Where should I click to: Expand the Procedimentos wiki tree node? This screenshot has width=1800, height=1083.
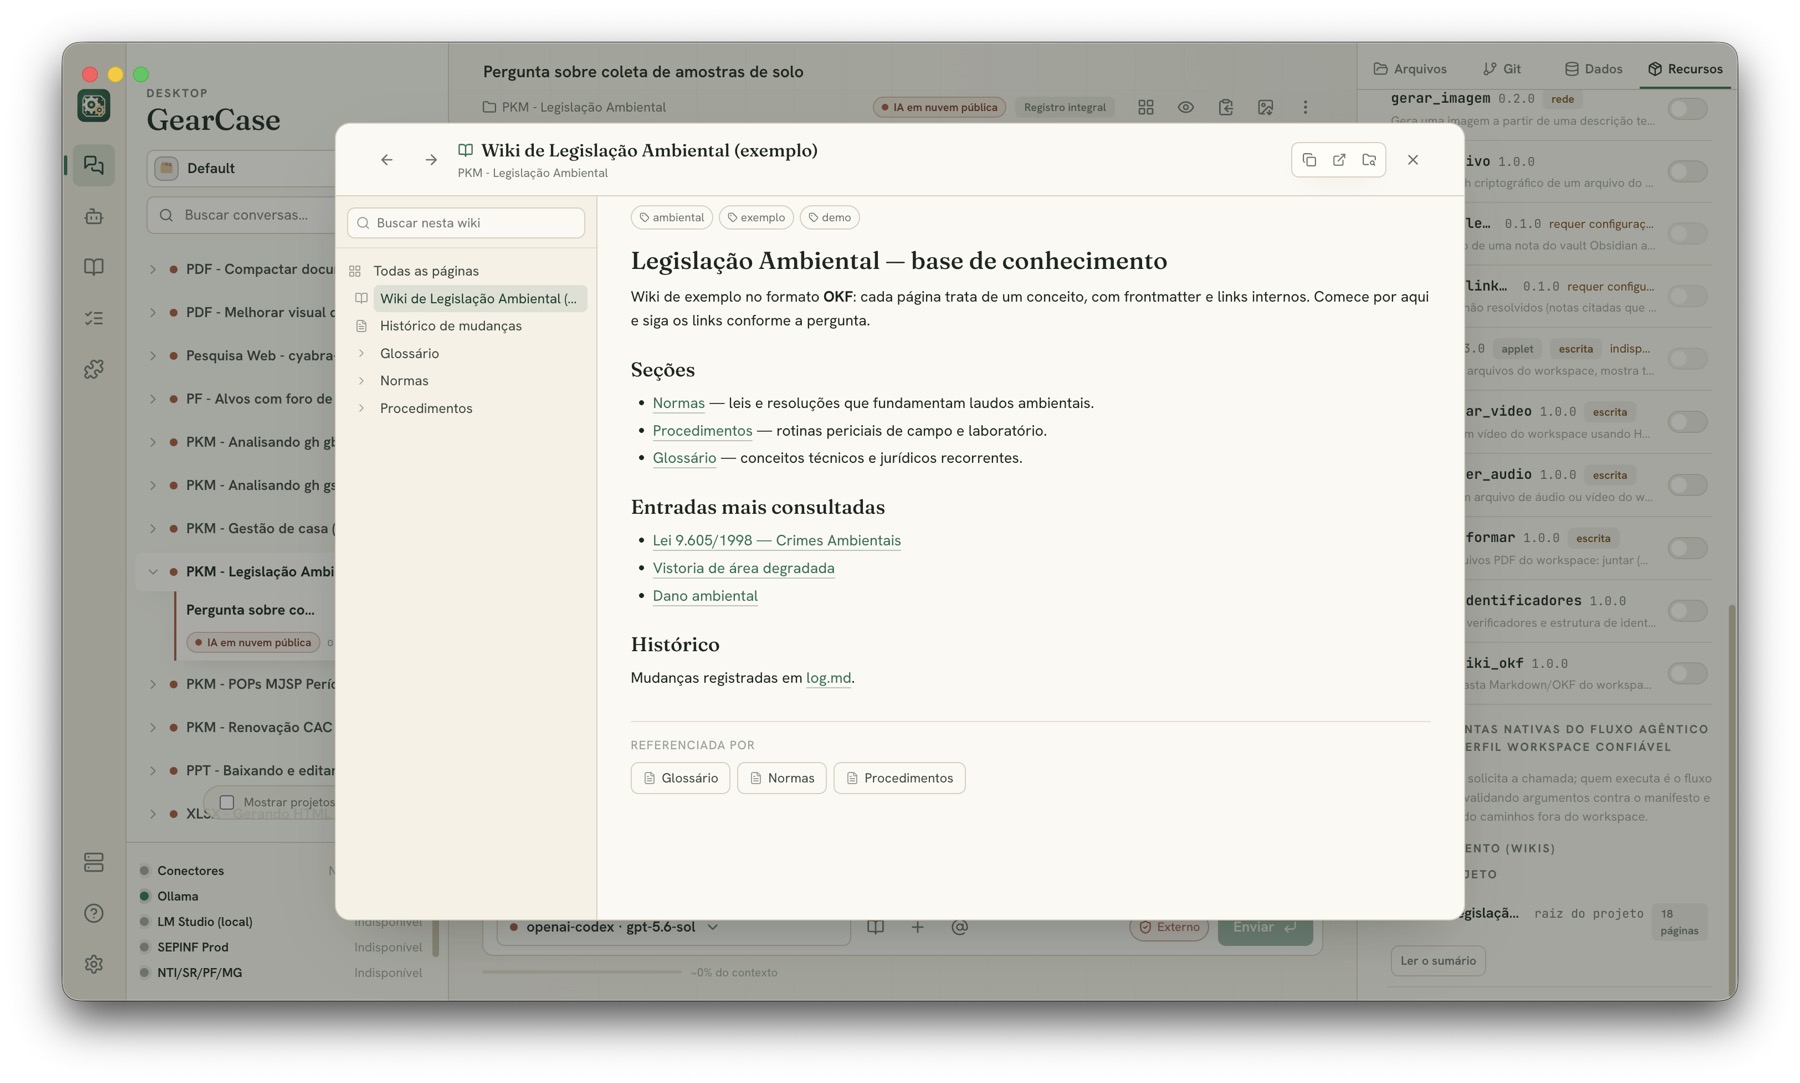tap(361, 408)
